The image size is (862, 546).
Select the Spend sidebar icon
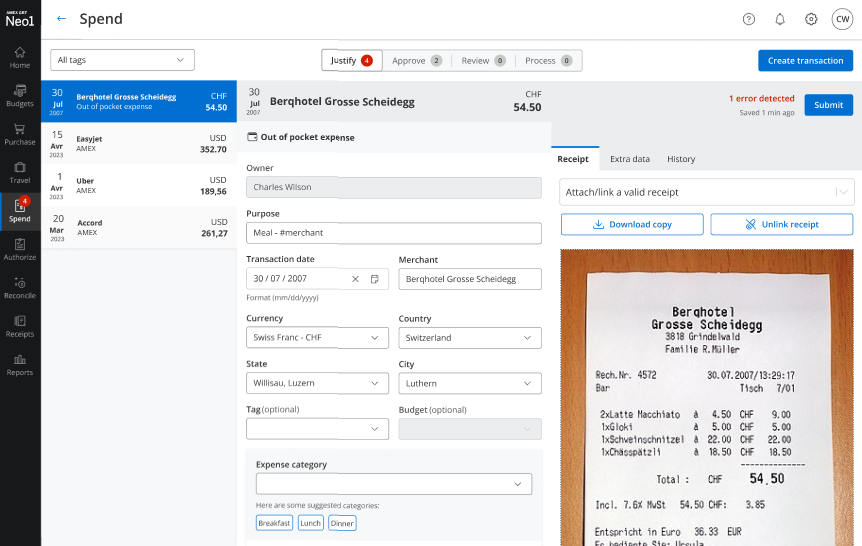(20, 211)
